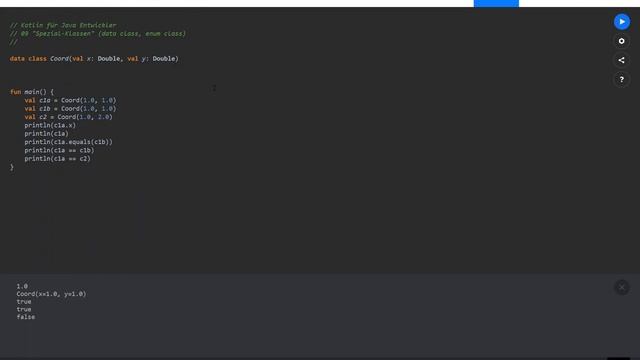Click the 'println(c1a == c2)' line
The height and width of the screenshot is (360, 640).
(x=57, y=158)
